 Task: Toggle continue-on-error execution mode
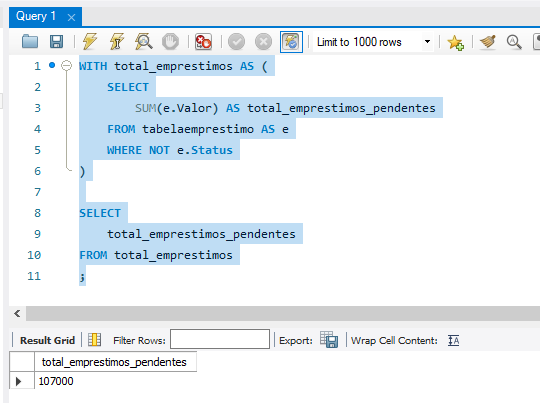[x=203, y=42]
